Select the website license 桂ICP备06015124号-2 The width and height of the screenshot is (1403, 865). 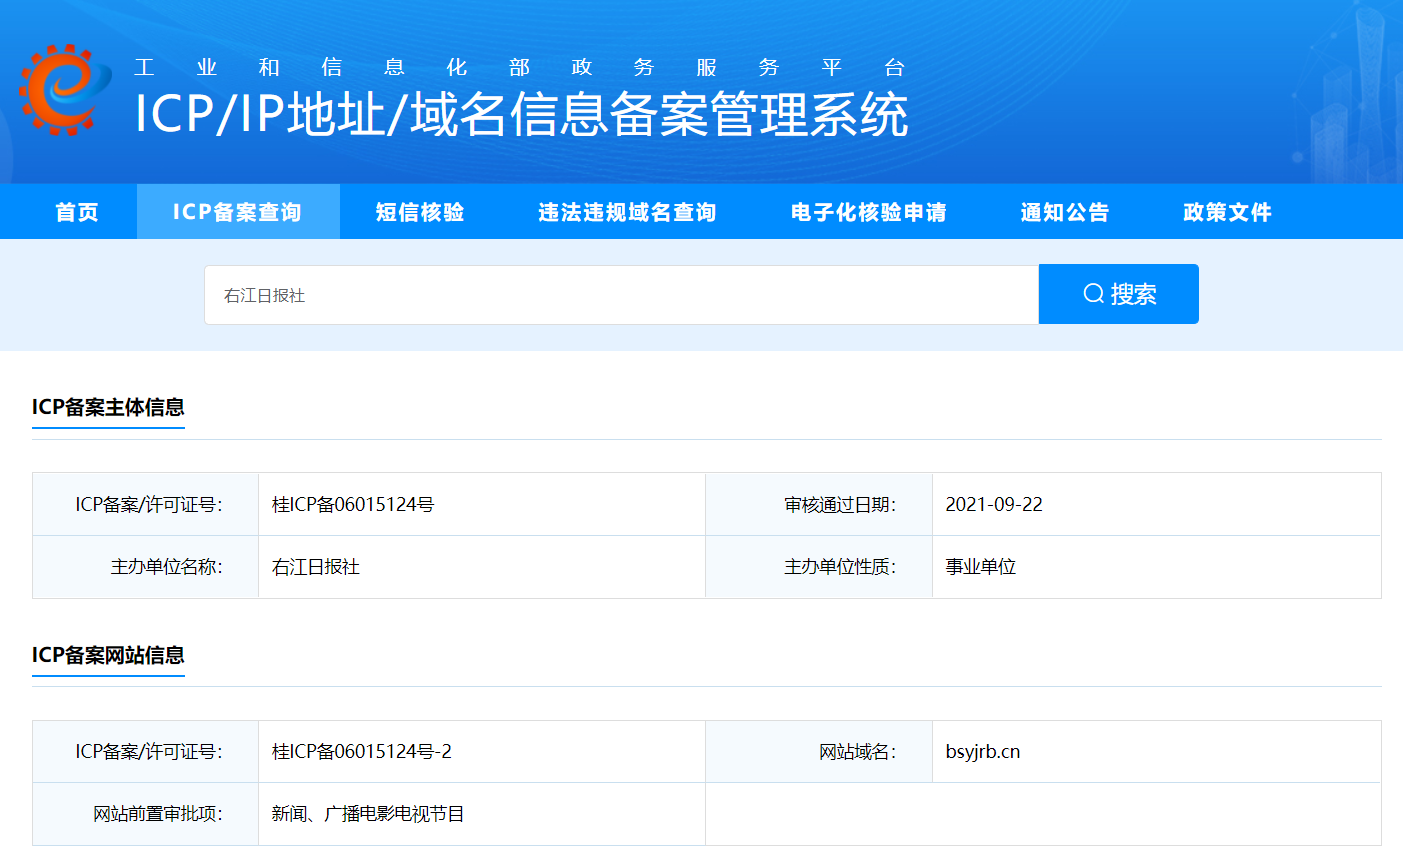[362, 752]
